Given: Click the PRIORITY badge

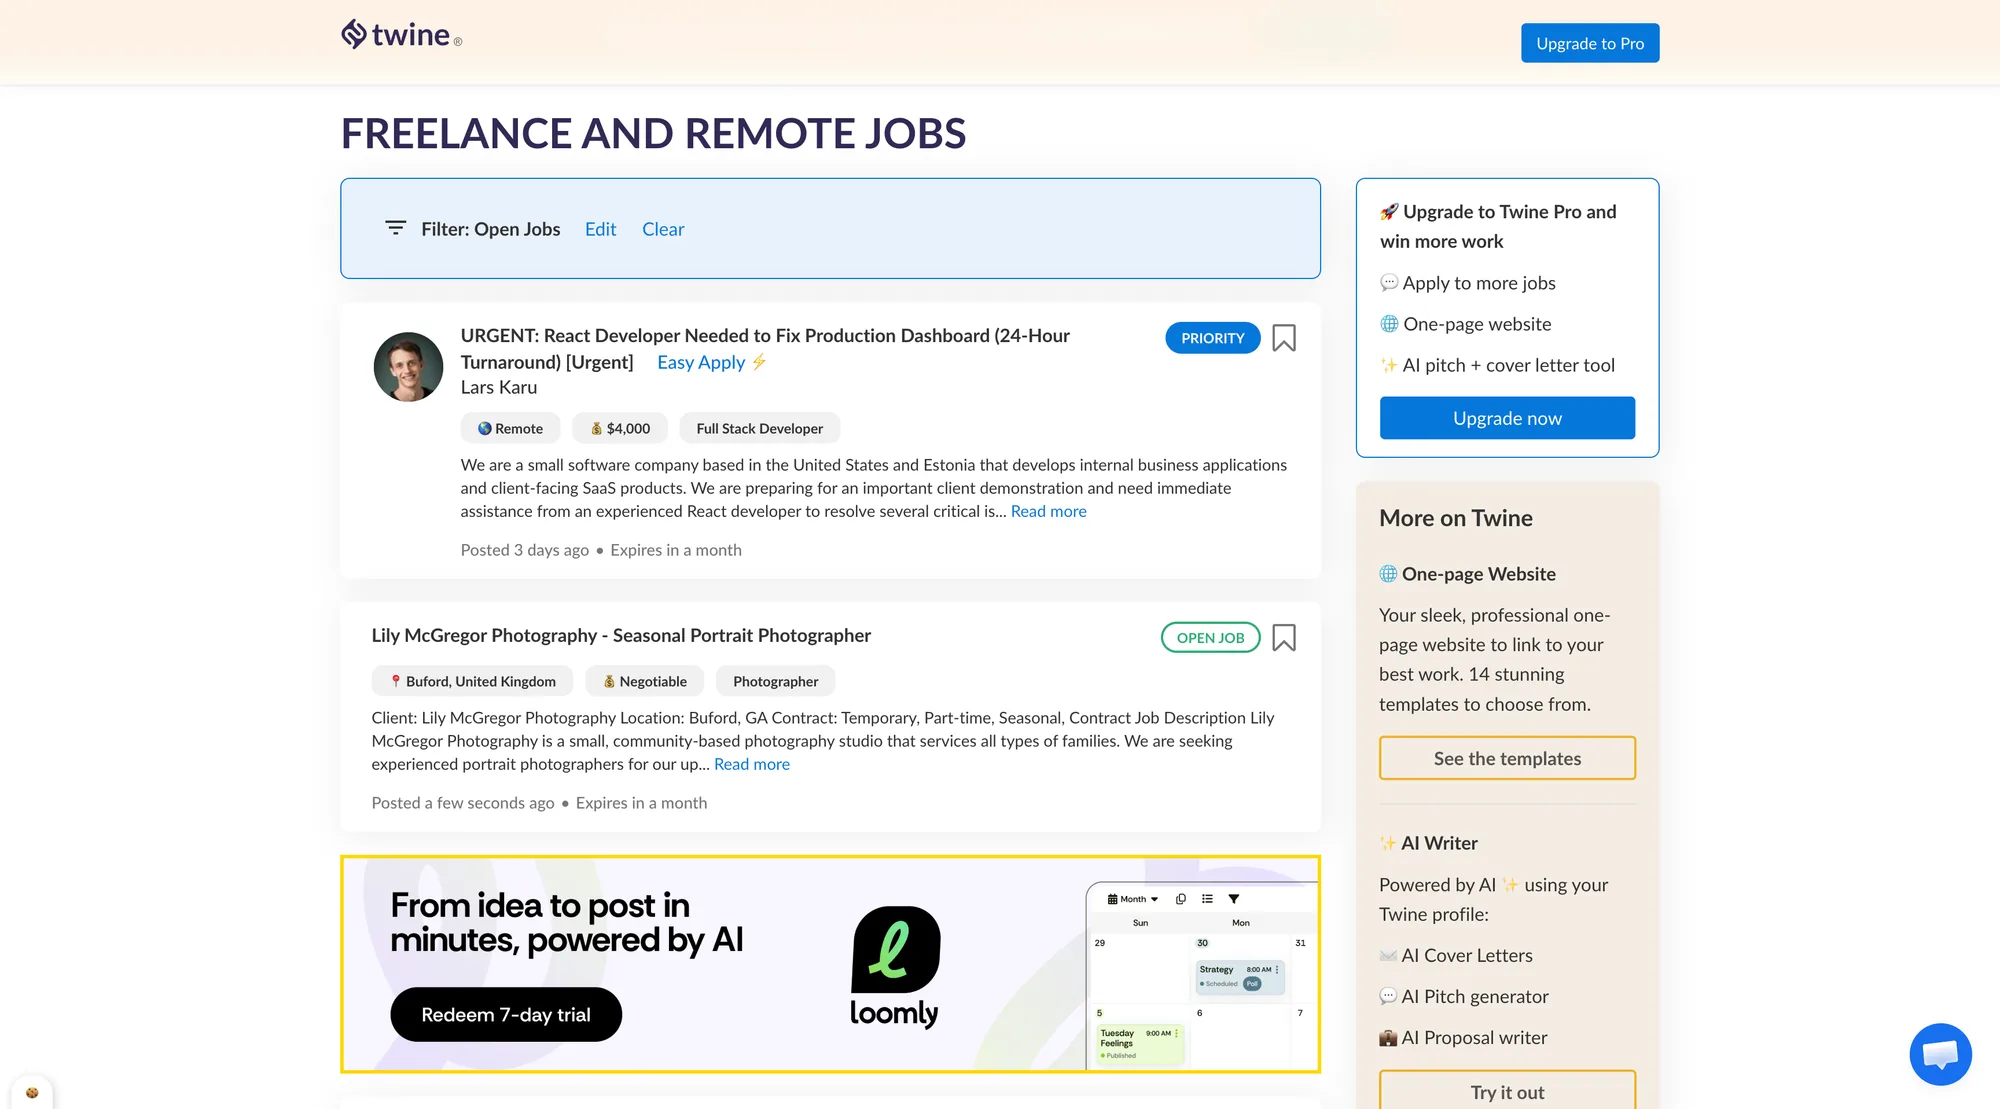Looking at the screenshot, I should point(1213,338).
